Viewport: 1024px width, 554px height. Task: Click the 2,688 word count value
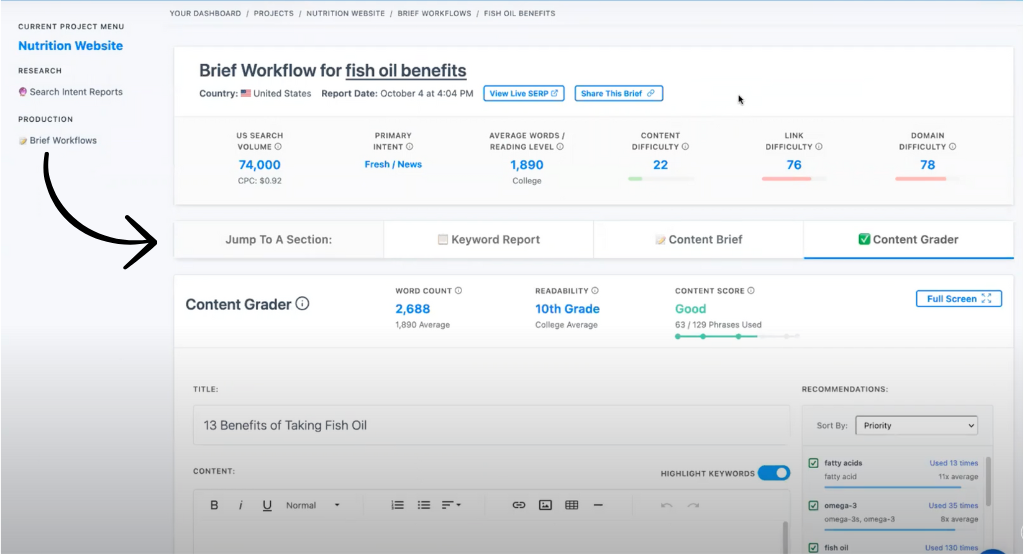click(x=413, y=309)
